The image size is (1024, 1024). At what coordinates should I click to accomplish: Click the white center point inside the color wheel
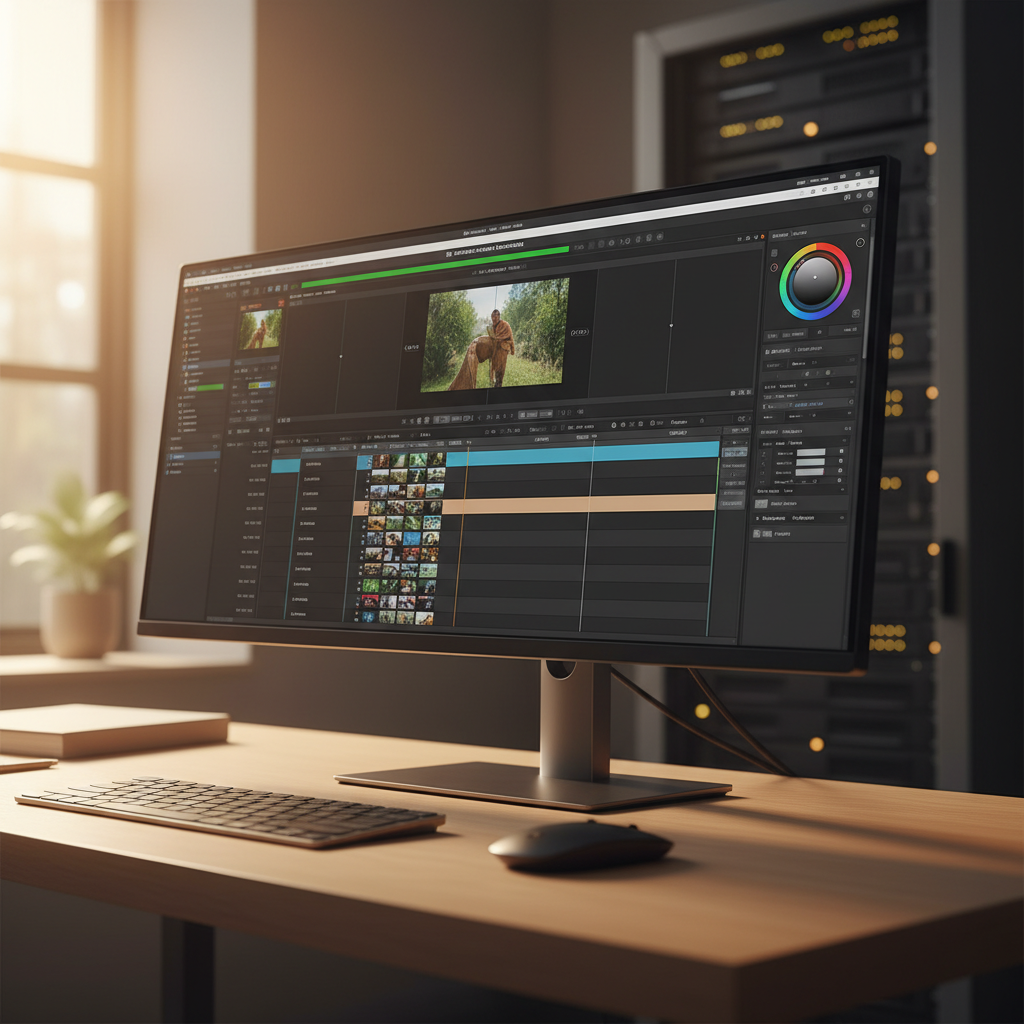[815, 277]
